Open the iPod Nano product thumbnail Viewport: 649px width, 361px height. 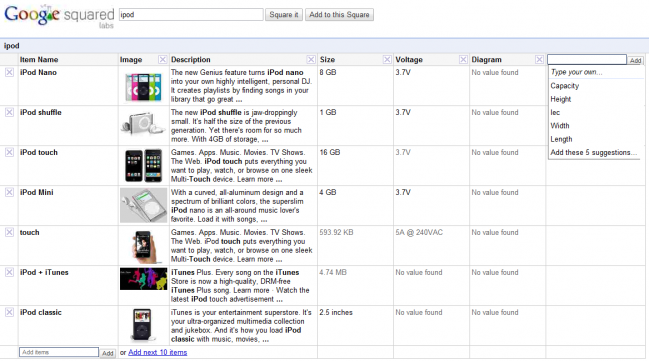click(x=143, y=87)
